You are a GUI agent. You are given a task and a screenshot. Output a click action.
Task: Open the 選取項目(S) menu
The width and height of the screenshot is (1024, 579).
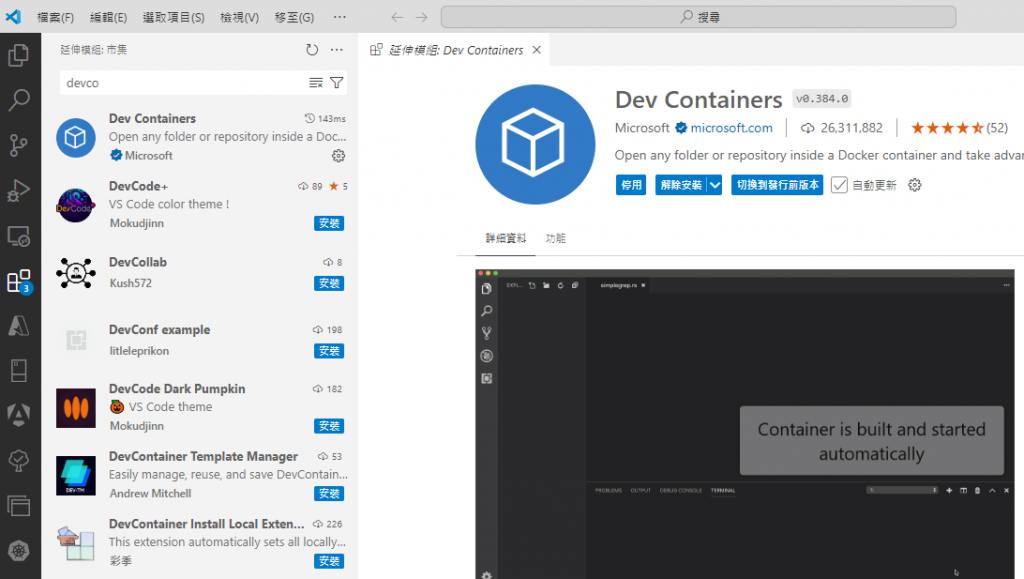(174, 17)
